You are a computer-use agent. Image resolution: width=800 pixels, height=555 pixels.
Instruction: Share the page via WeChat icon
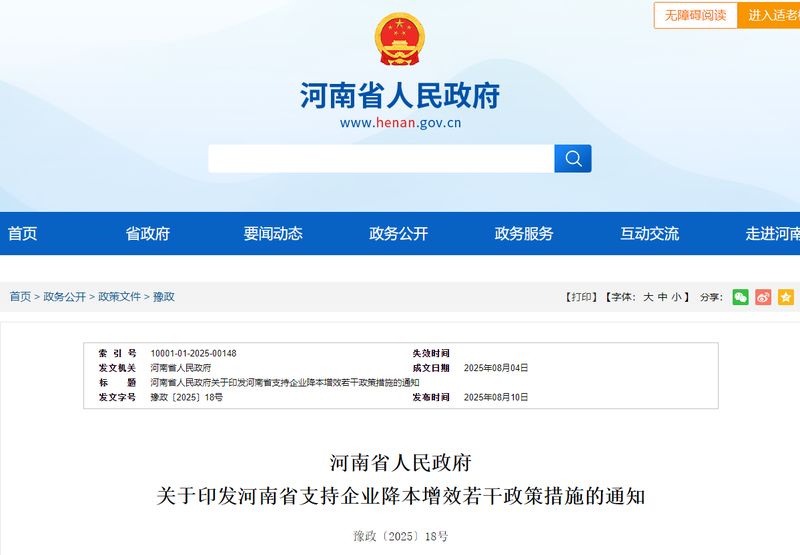740,297
